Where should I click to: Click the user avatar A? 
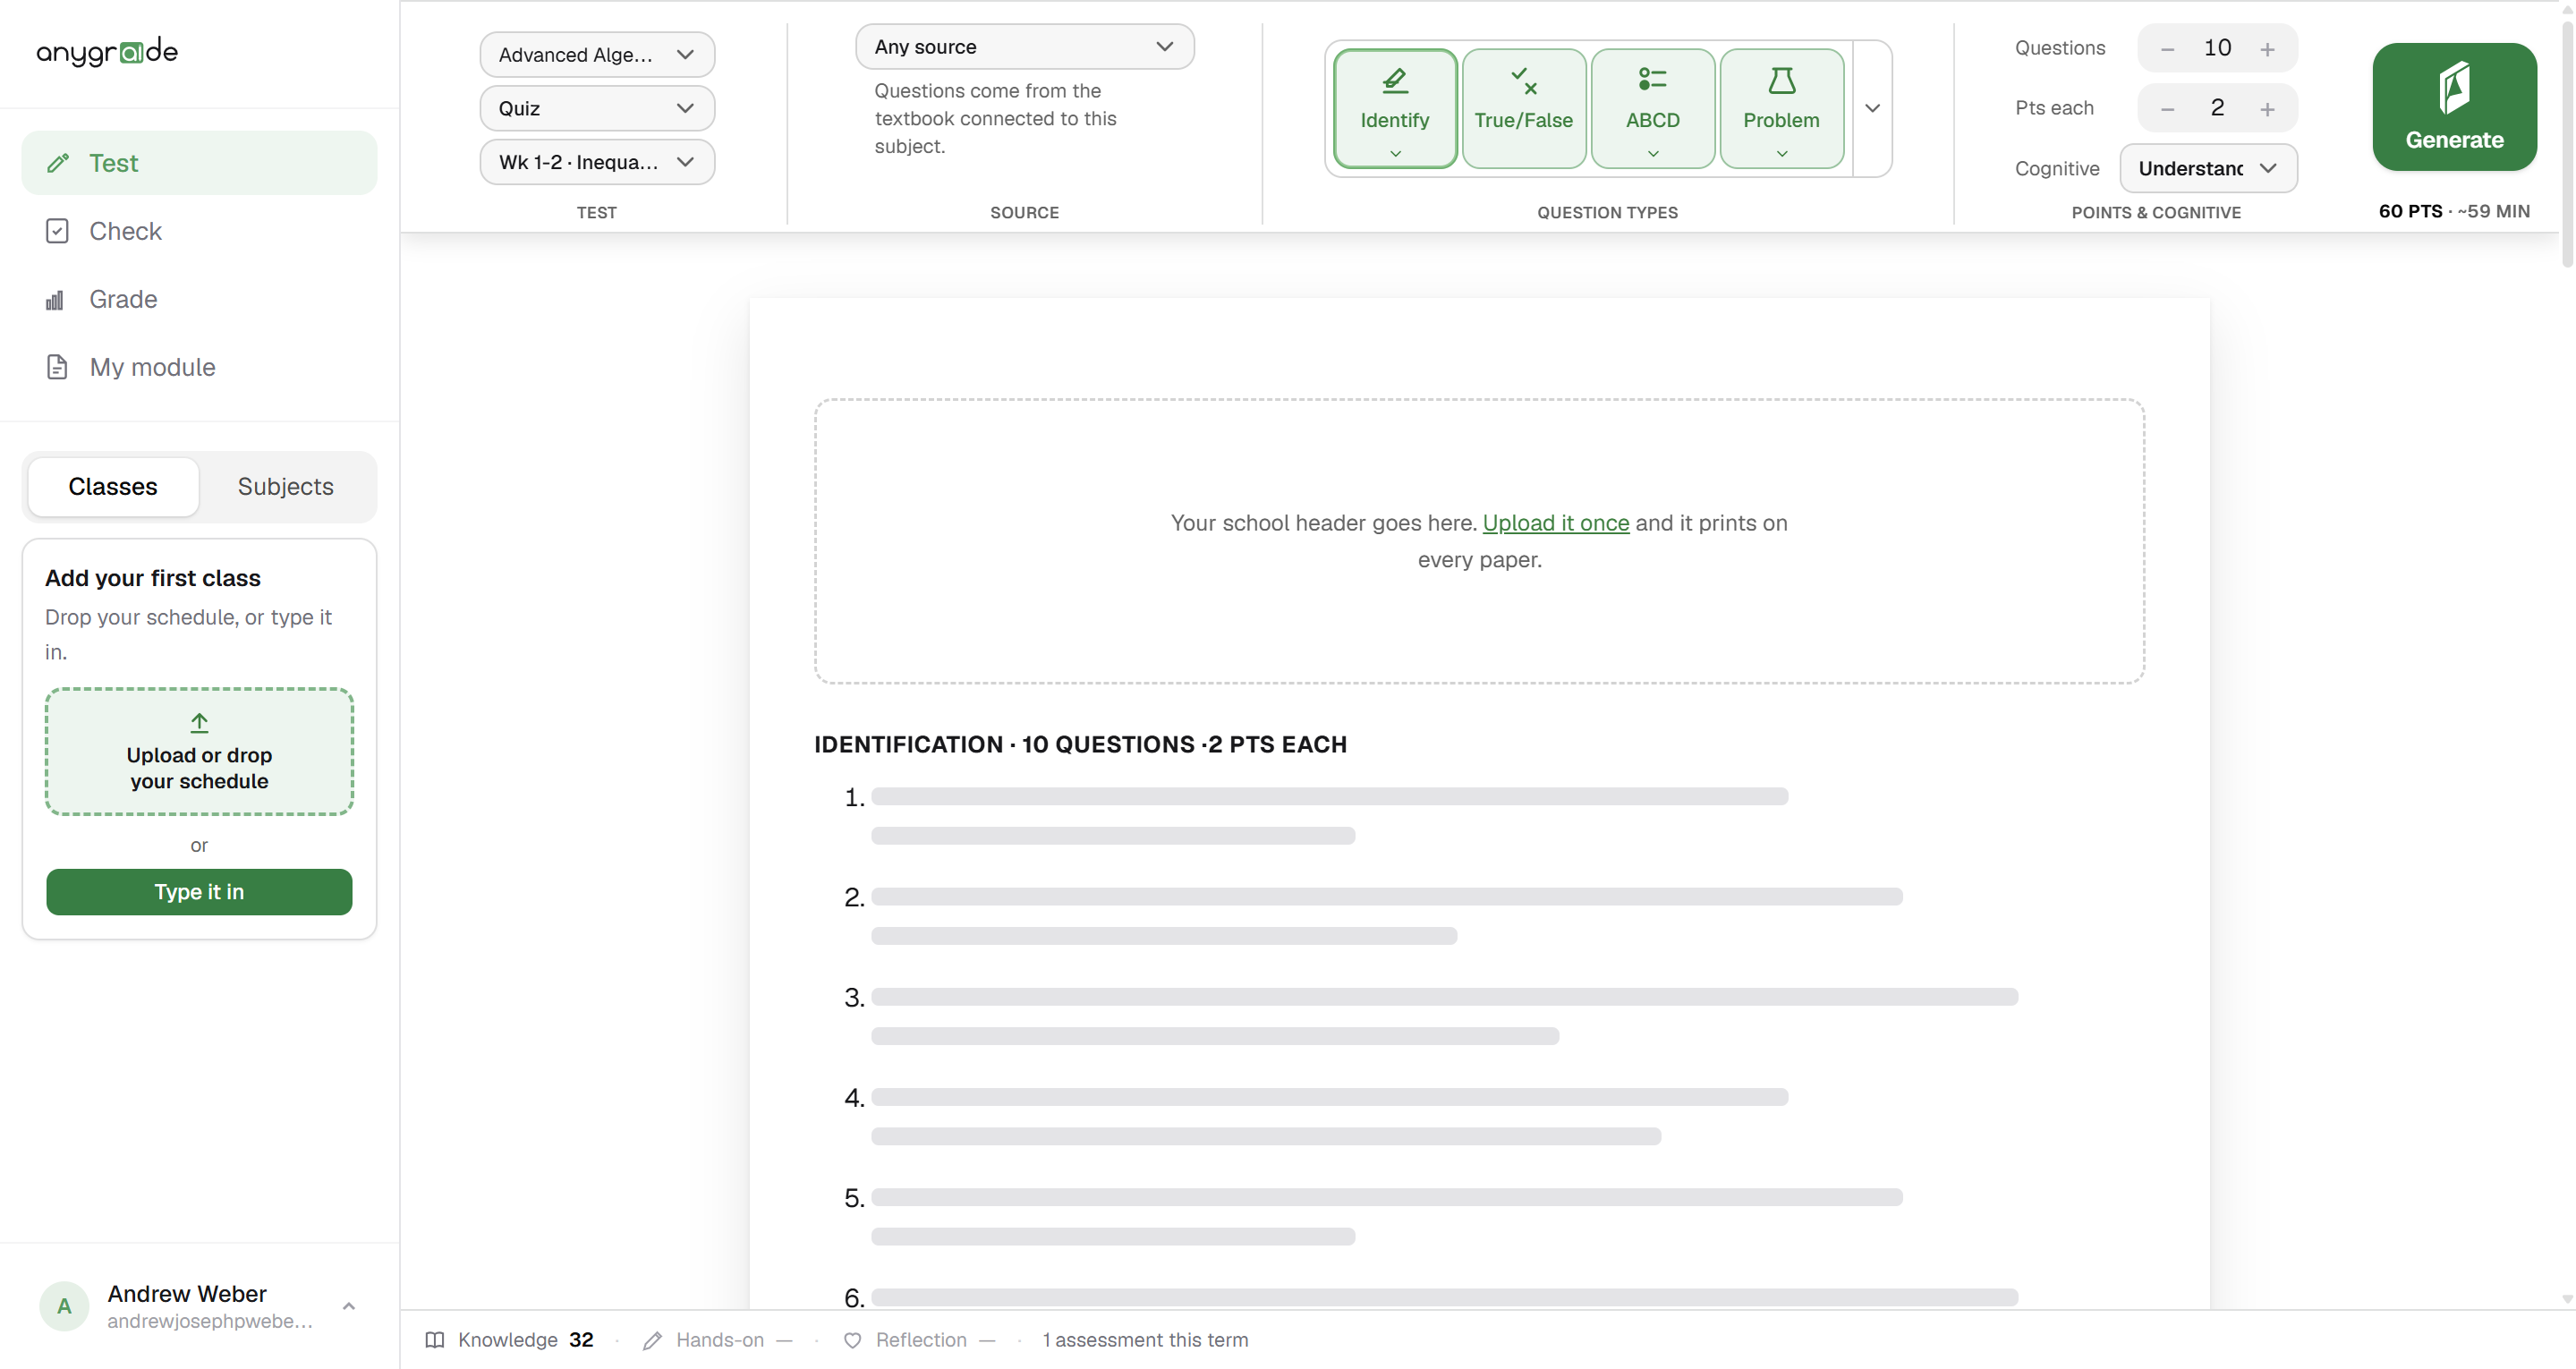click(x=64, y=1306)
